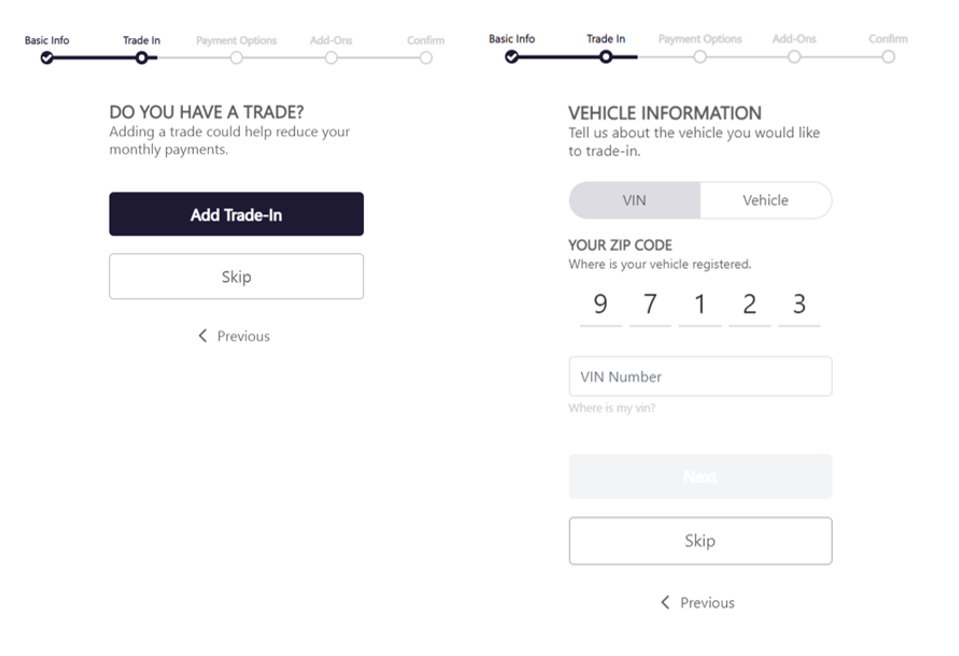The image size is (959, 656).
Task: Click the Add-Ons step circle in left panel
Action: [331, 58]
